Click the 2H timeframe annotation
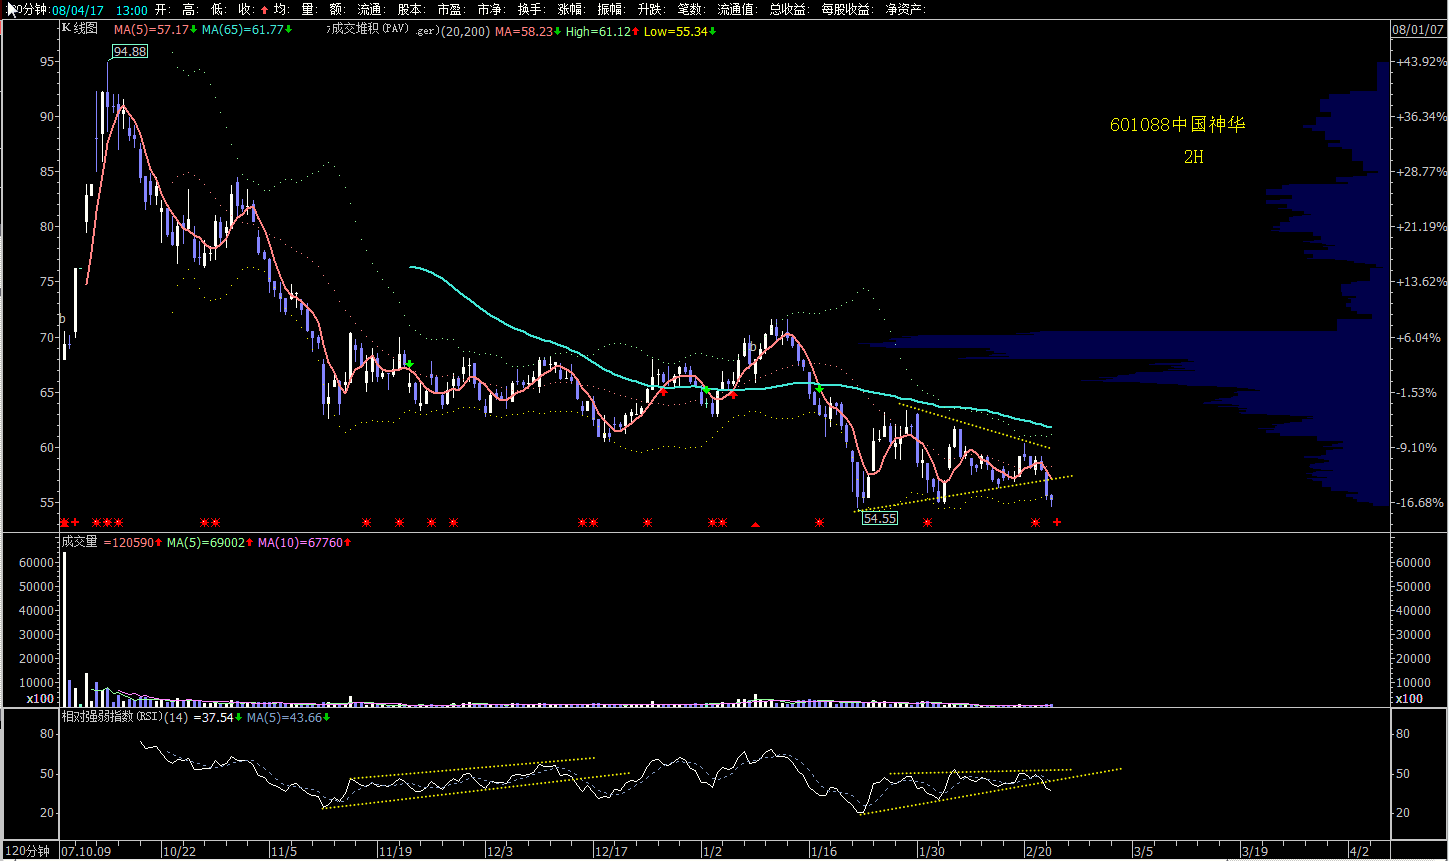This screenshot has width=1449, height=861. [x=1193, y=157]
